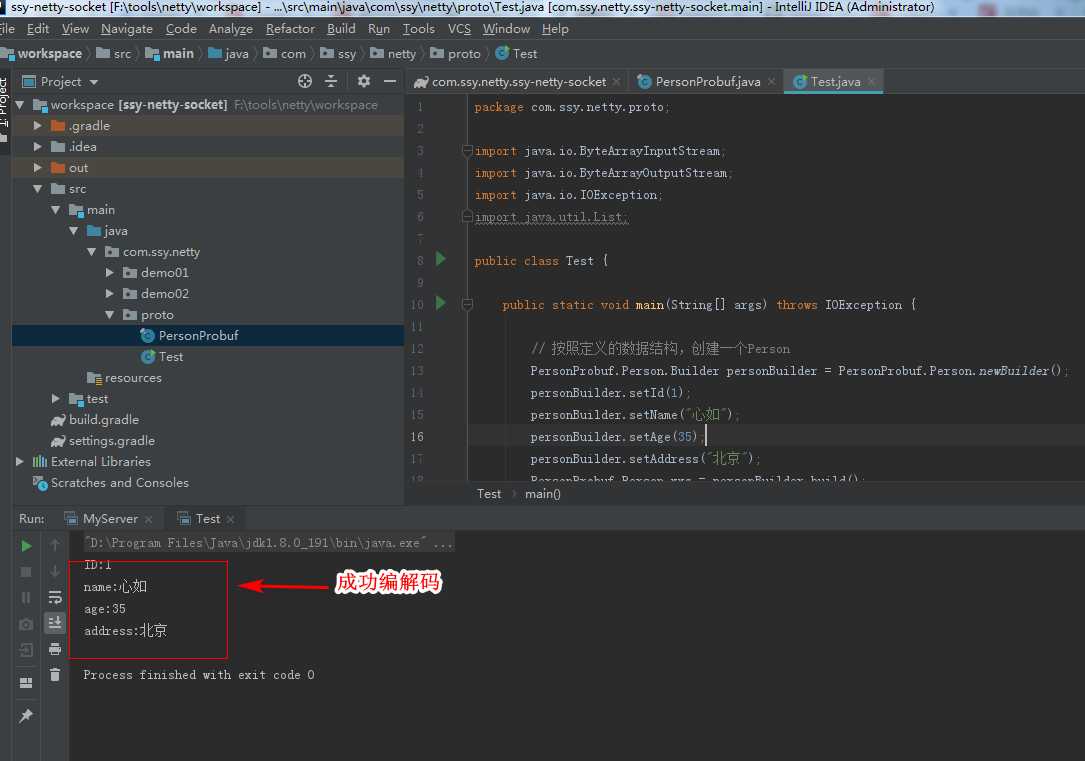Image resolution: width=1085 pixels, height=761 pixels.
Task: Select PersonProbuf class in project tree
Action: click(198, 336)
